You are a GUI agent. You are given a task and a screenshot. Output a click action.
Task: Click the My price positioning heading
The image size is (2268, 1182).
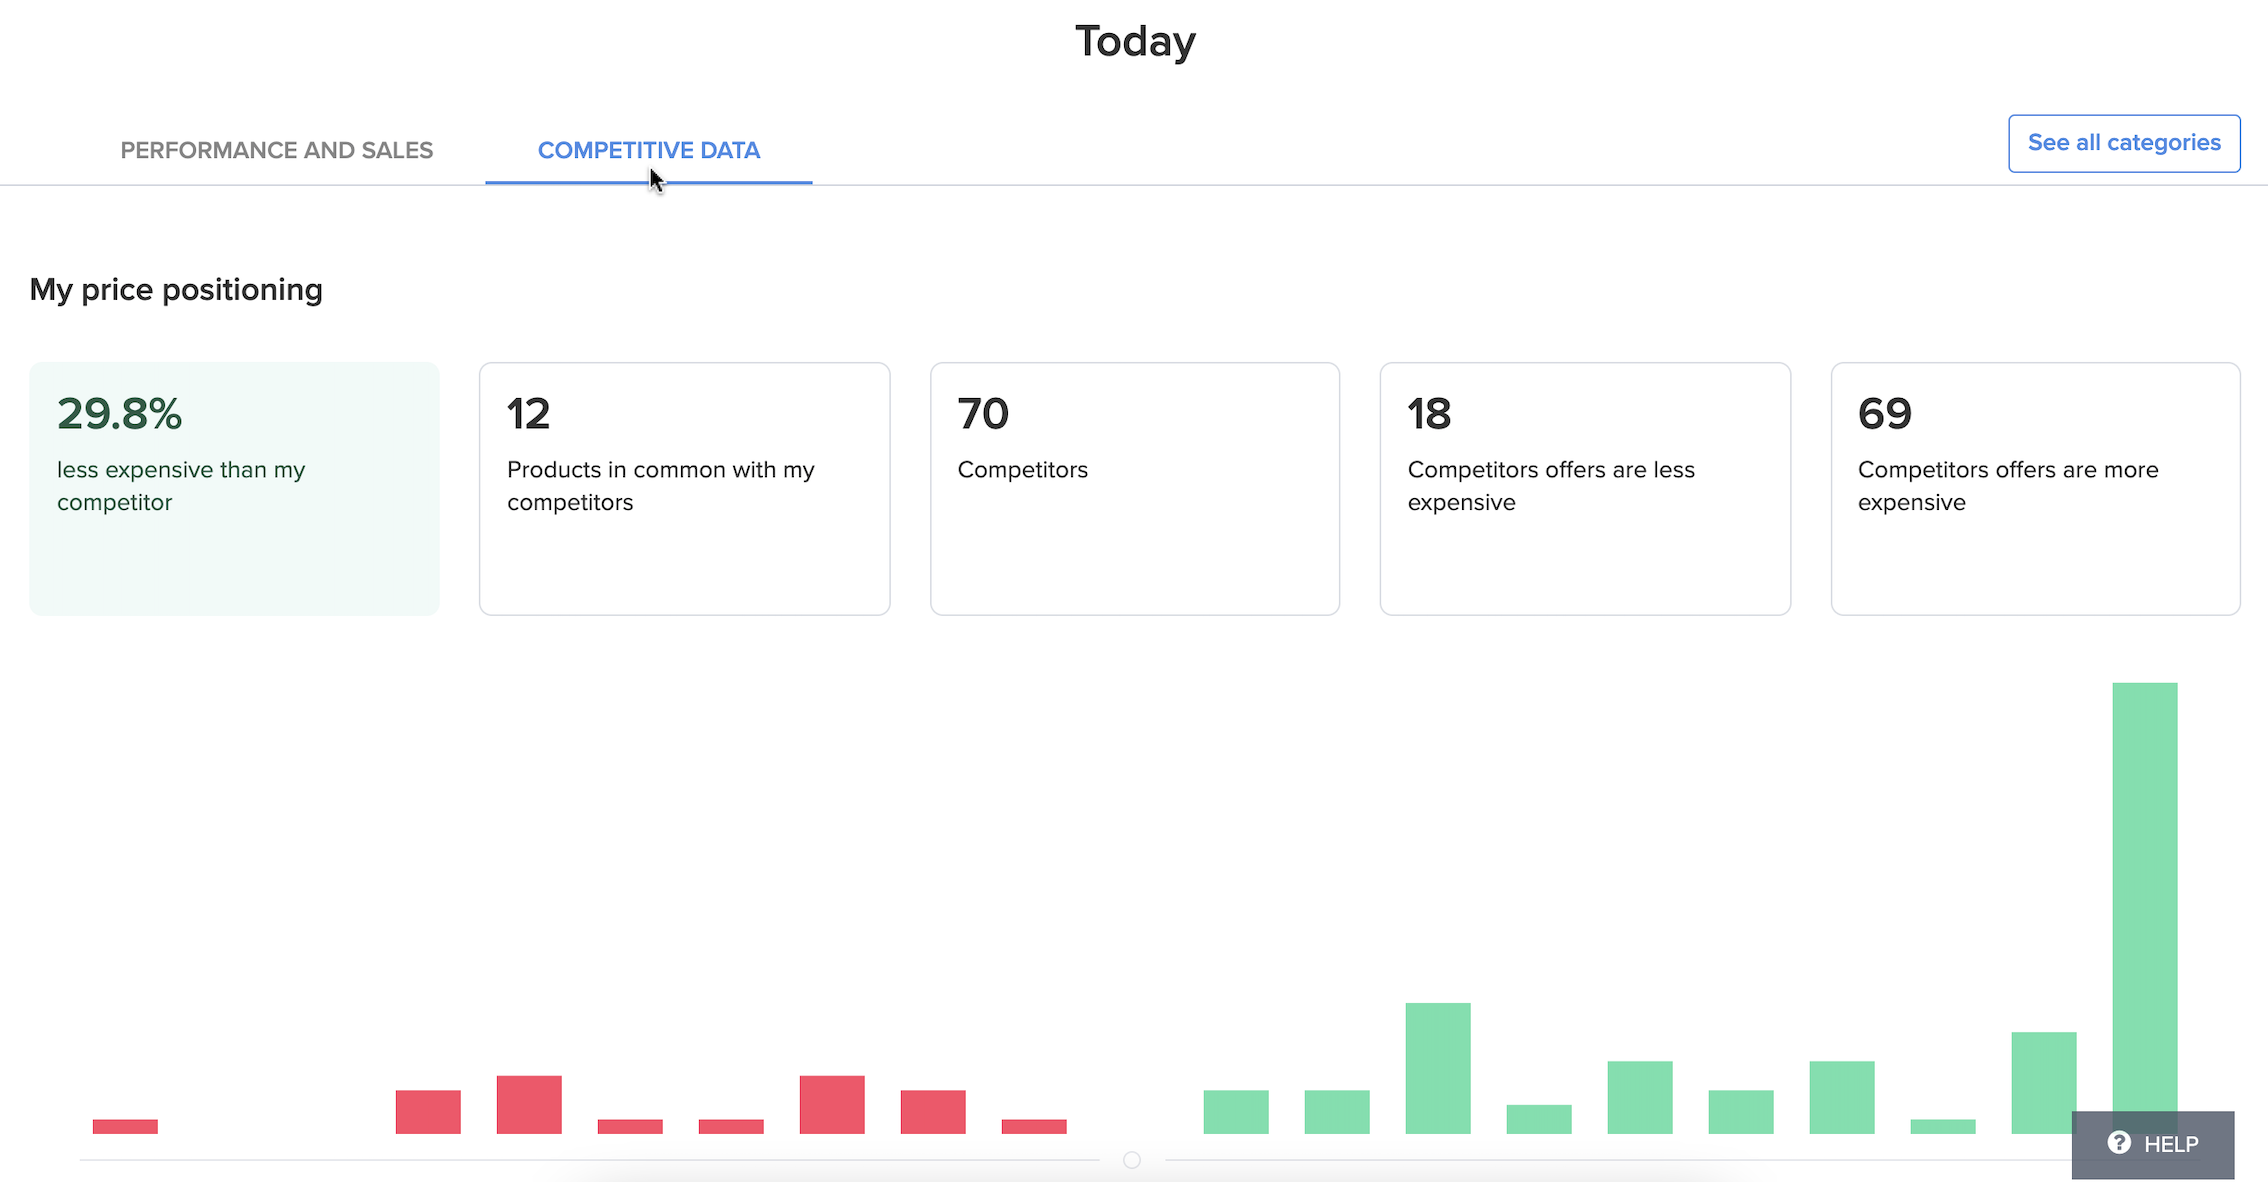[x=176, y=290]
